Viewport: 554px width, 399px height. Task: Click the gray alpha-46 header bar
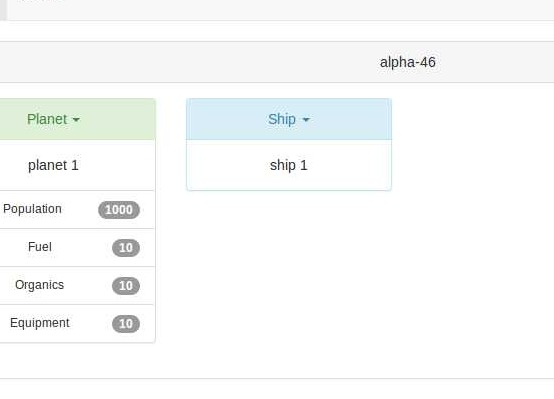[277, 62]
